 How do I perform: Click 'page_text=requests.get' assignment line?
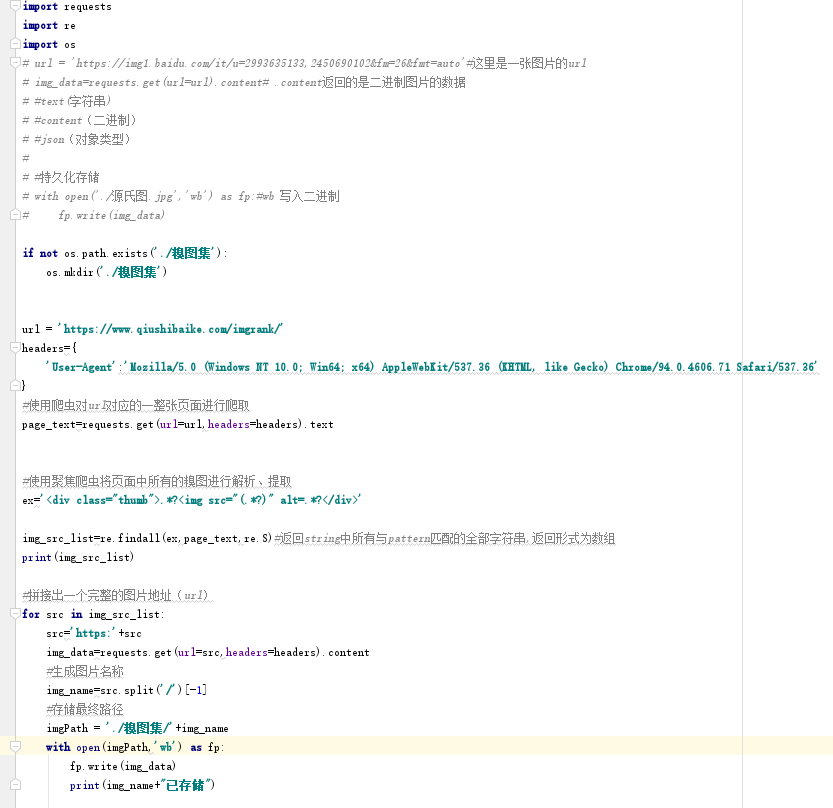pos(177,424)
